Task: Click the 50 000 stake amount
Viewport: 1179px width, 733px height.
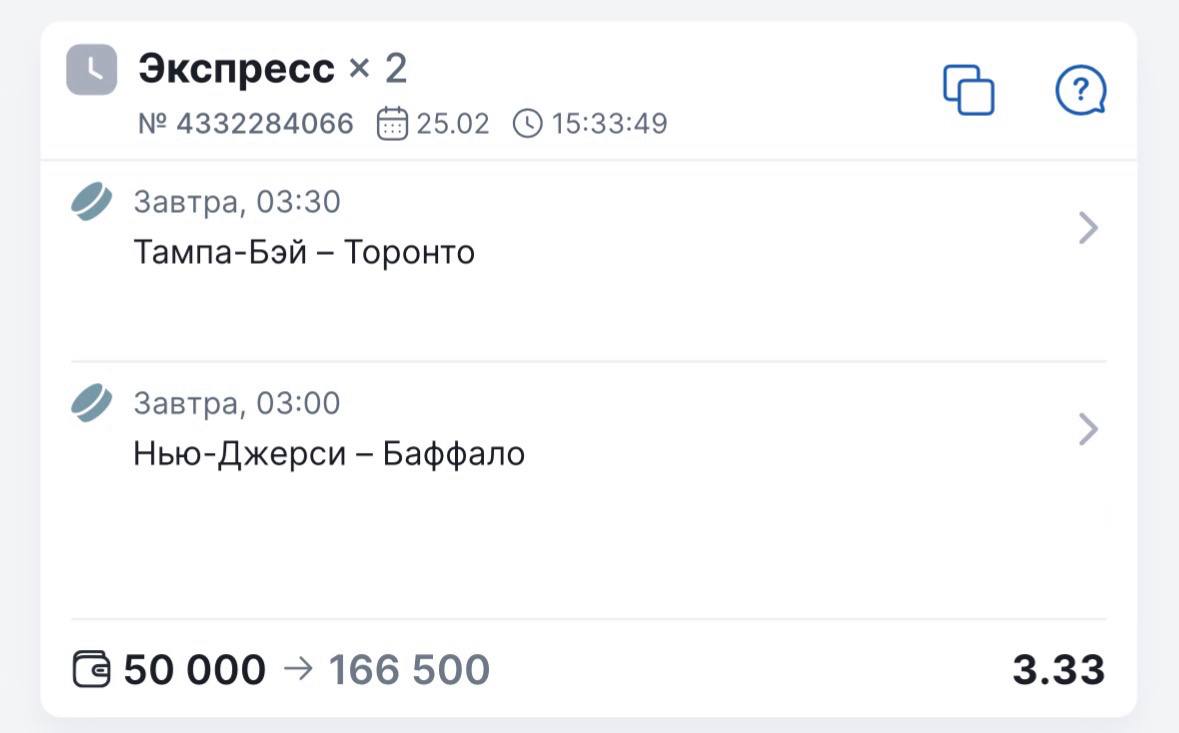Action: pyautogui.click(x=195, y=670)
